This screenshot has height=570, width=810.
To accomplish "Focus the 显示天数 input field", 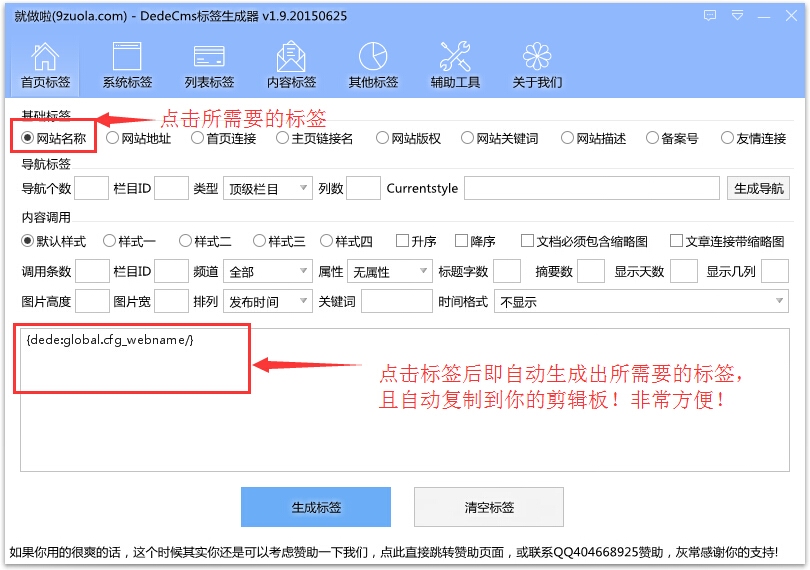I will coord(684,271).
